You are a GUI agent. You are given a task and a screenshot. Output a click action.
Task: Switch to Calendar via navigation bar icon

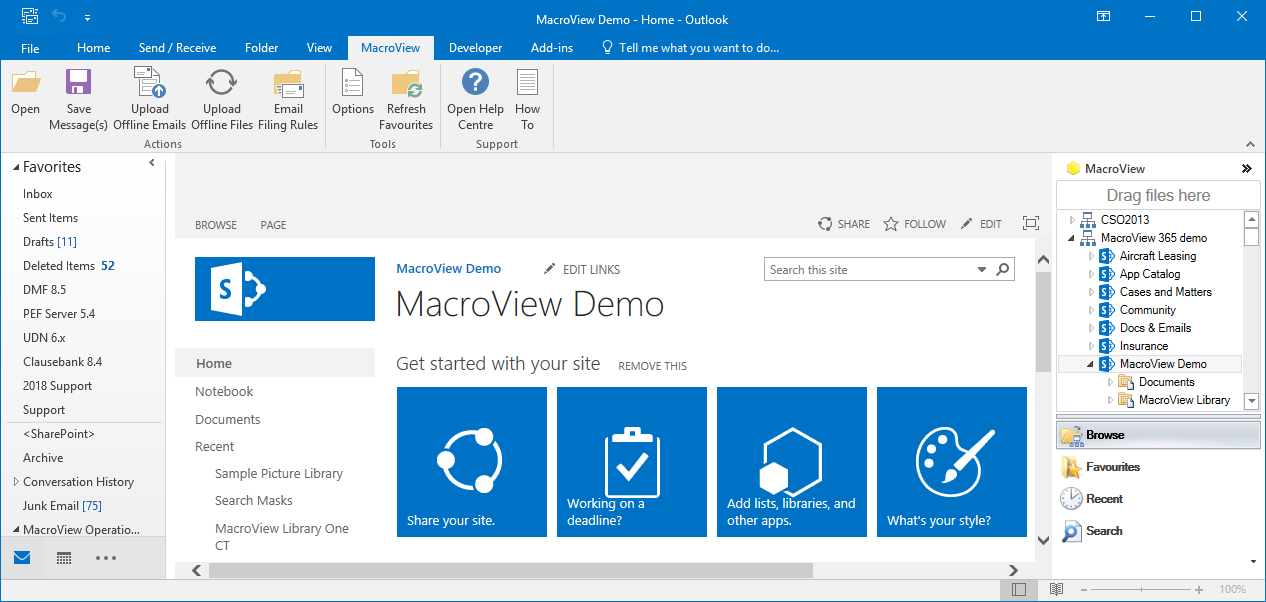coord(63,557)
